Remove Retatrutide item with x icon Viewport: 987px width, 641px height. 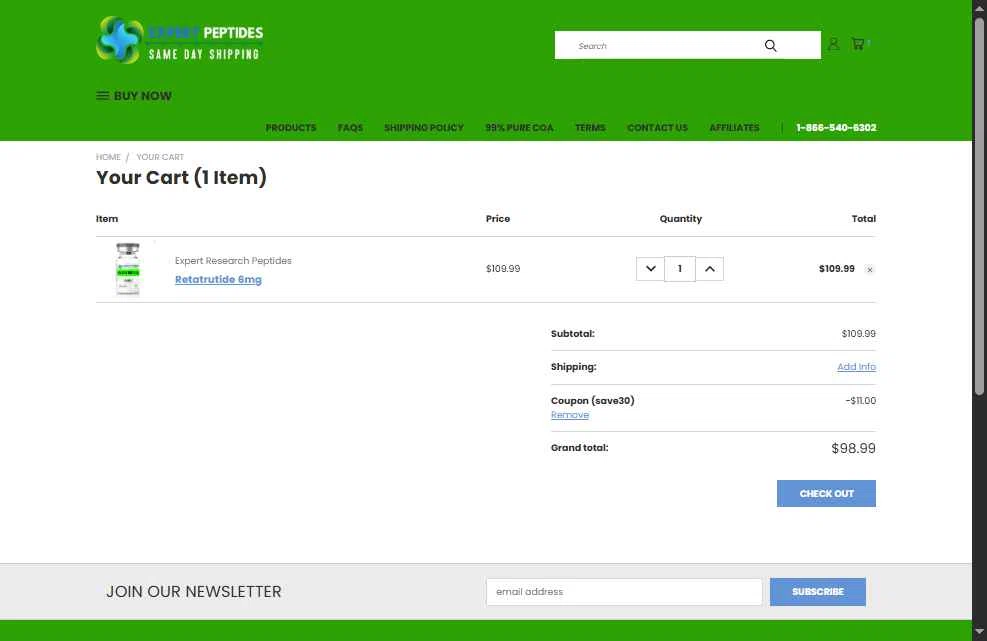[x=870, y=269]
